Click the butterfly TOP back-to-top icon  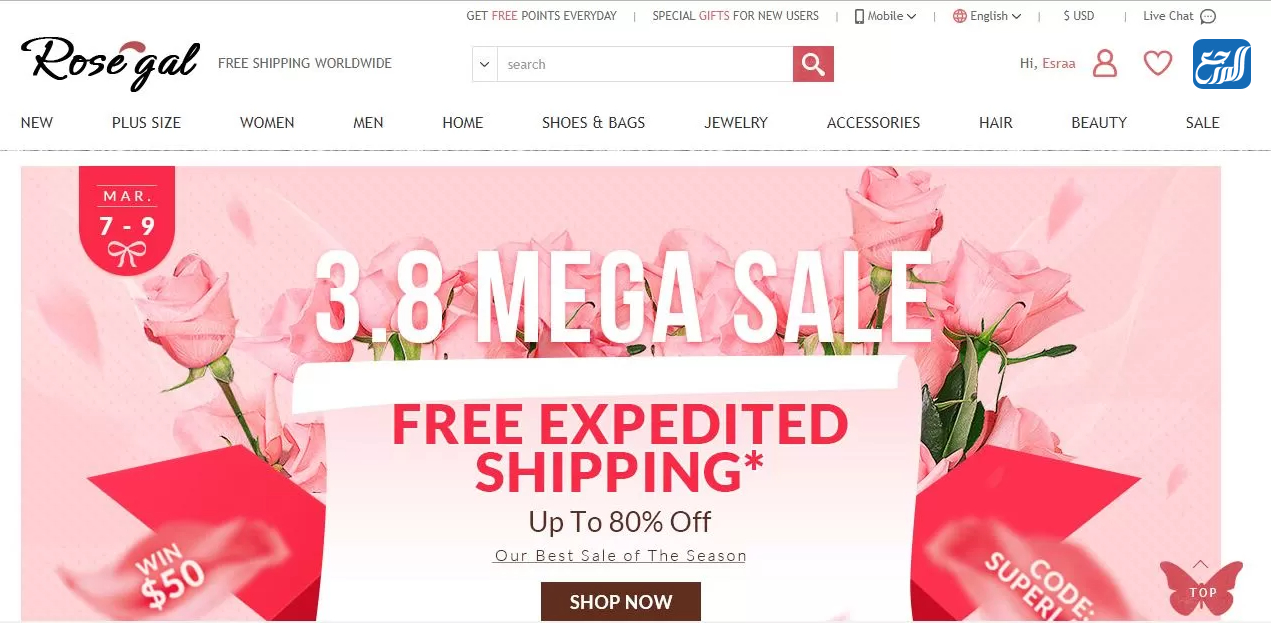1201,587
